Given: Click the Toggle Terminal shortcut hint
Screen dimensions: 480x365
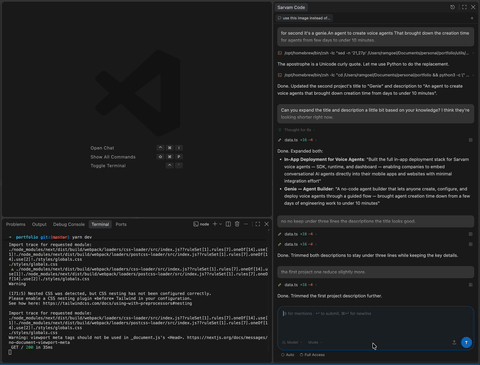Looking at the screenshot, I should tap(108, 166).
